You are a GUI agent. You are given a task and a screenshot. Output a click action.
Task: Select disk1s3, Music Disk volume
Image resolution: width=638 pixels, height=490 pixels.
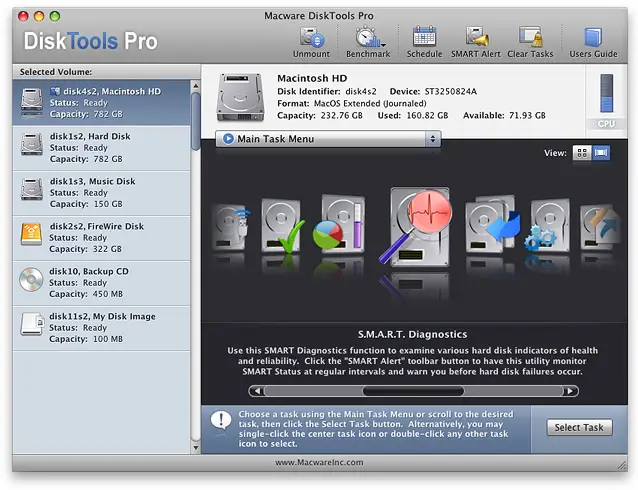[101, 193]
